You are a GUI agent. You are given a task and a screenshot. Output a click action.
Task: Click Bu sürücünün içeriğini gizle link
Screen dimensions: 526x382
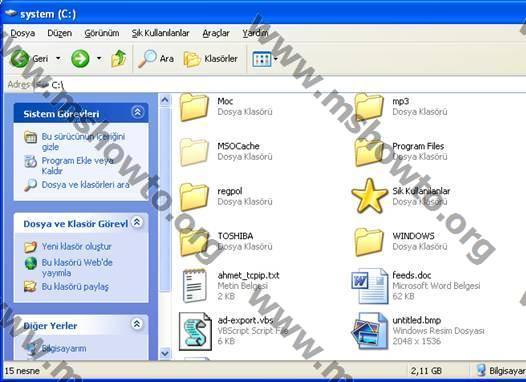[83, 142]
